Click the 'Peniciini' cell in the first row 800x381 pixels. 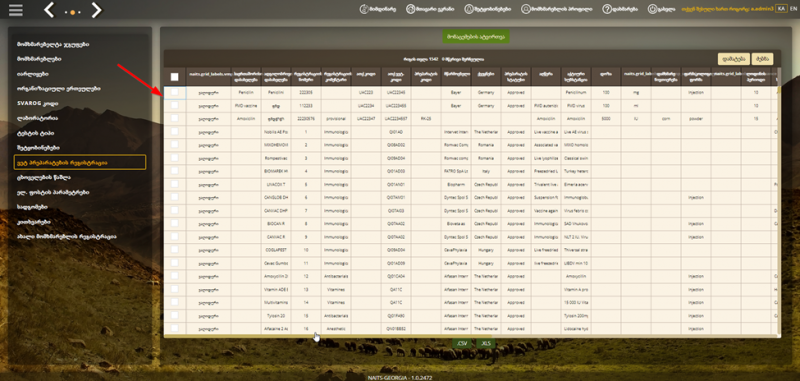[276, 93]
